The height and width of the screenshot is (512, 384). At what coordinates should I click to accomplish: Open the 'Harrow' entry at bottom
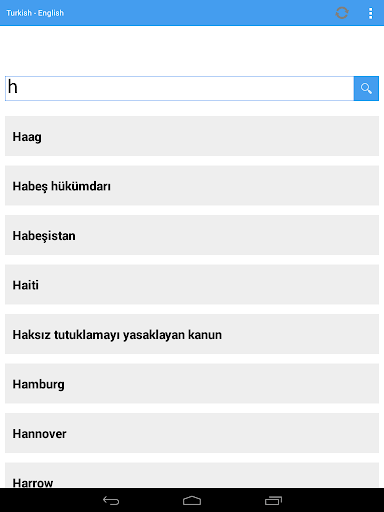[192, 475]
